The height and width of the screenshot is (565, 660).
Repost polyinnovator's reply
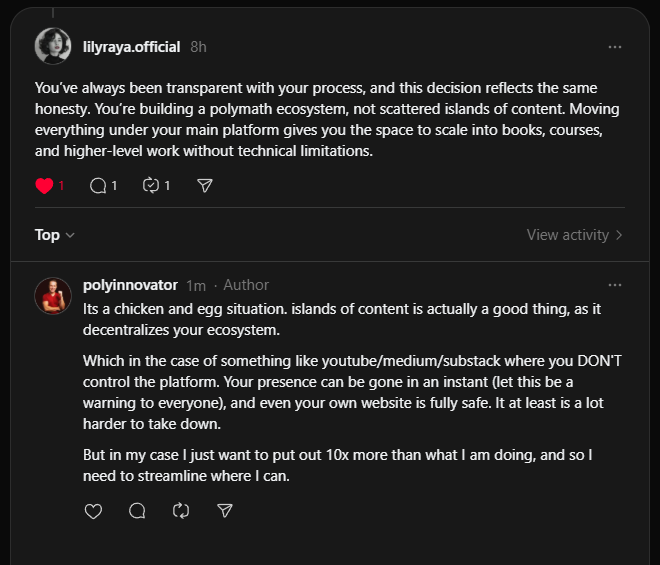[x=181, y=510]
